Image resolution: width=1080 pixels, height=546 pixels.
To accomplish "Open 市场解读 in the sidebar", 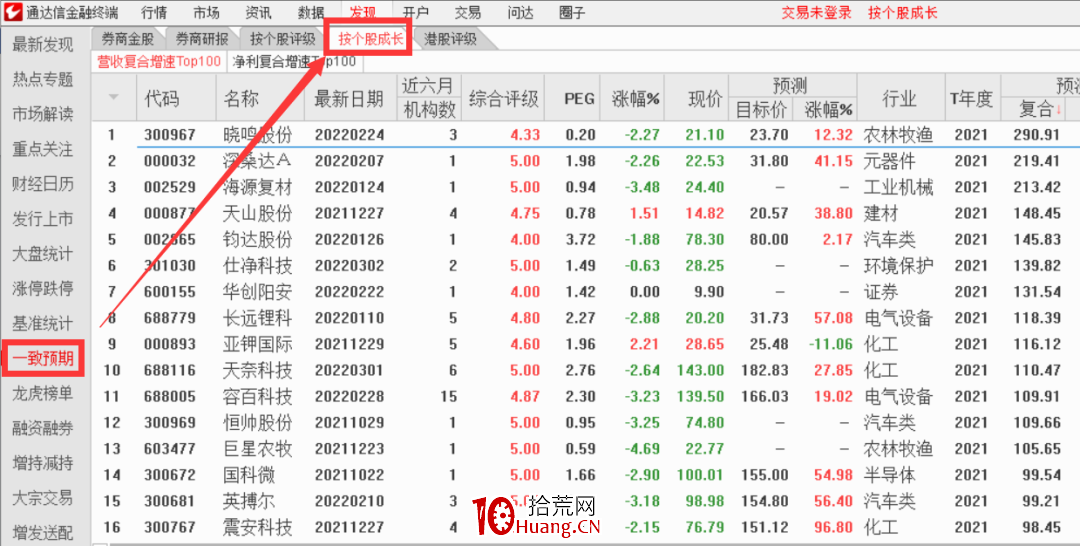I will pos(43,114).
